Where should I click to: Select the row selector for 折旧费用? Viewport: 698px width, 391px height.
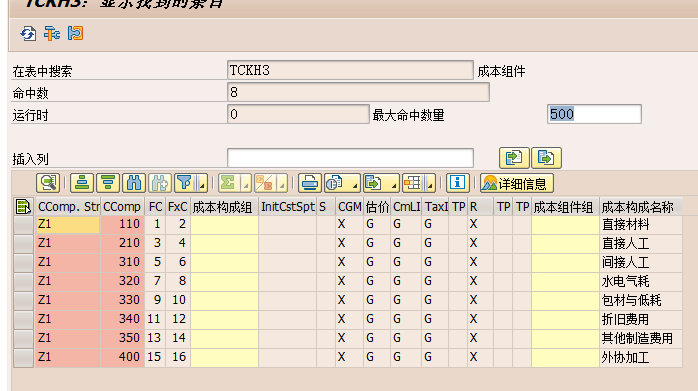[23, 319]
